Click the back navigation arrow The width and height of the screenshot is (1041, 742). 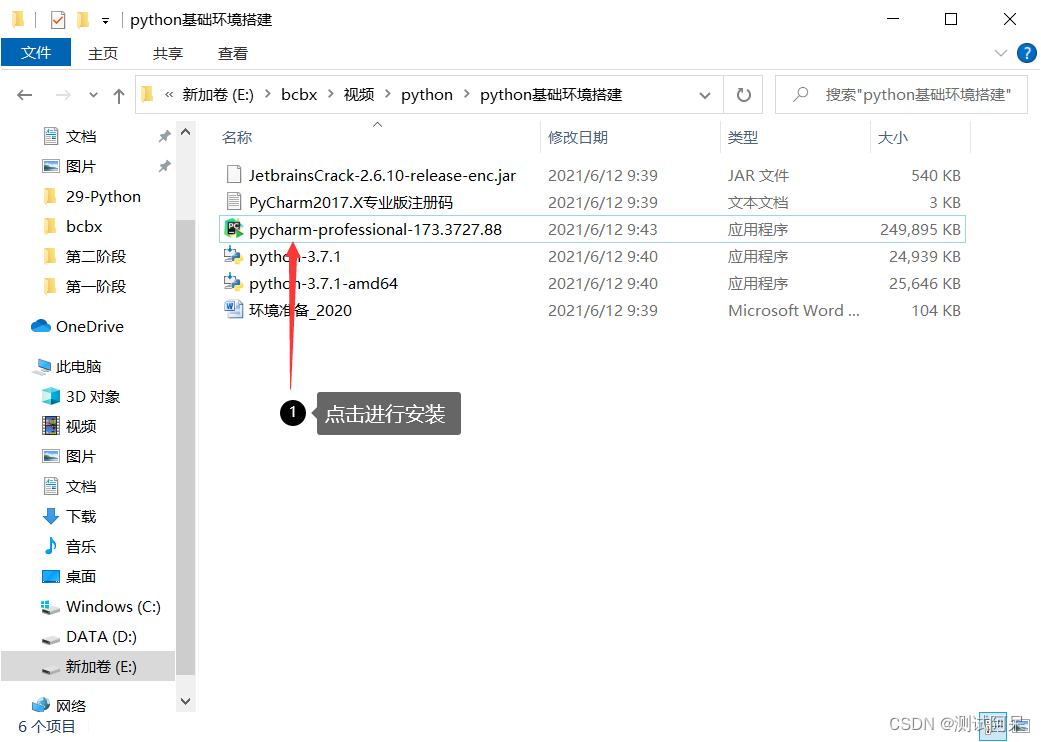tap(25, 95)
